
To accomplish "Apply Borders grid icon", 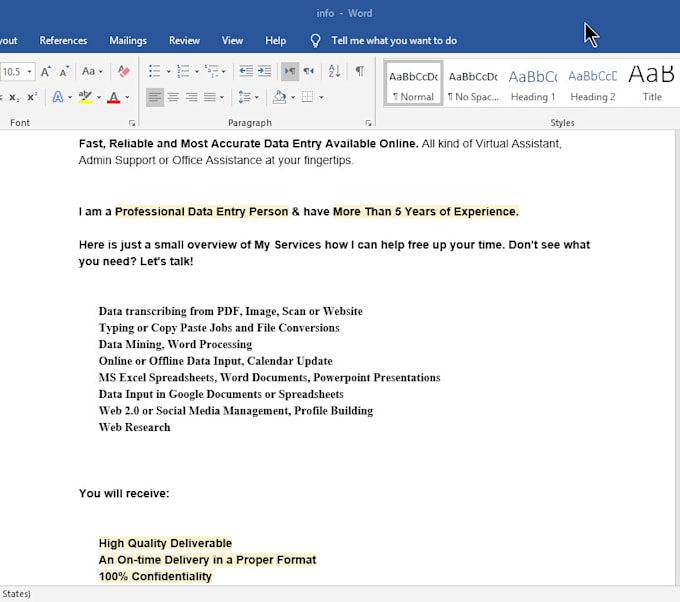I will (x=307, y=97).
